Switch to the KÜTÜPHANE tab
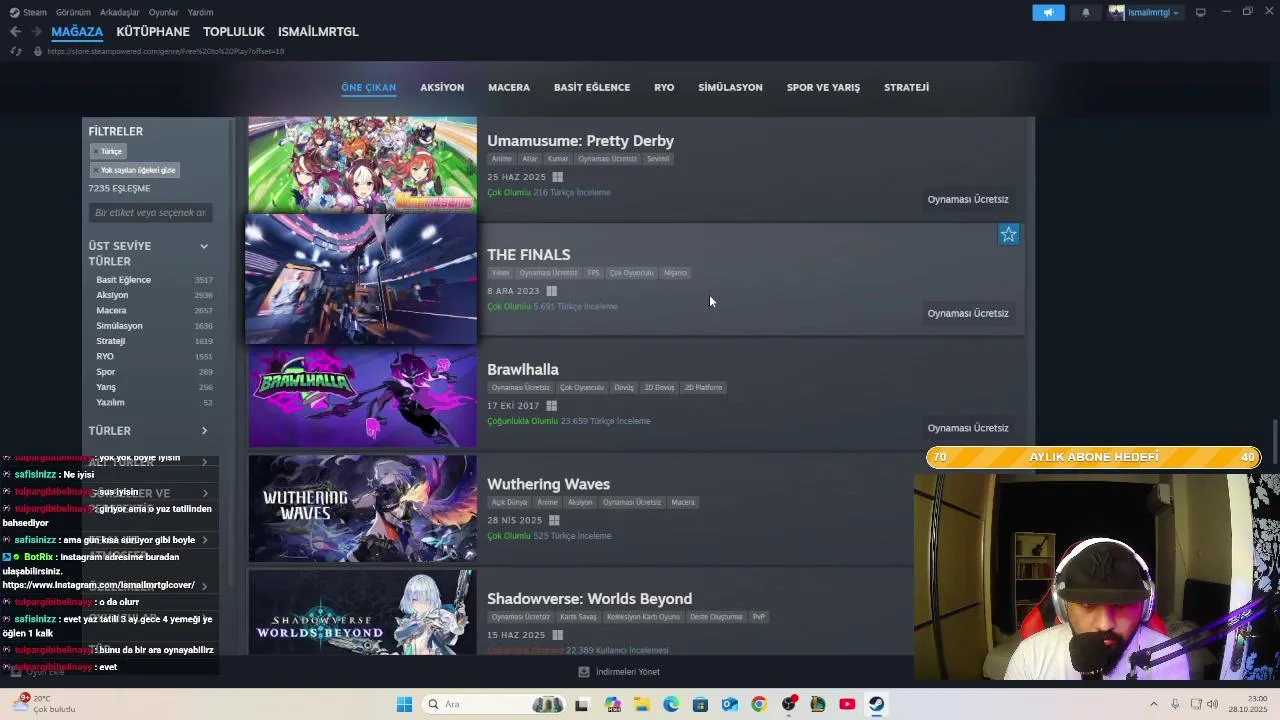1280x720 pixels. [153, 32]
